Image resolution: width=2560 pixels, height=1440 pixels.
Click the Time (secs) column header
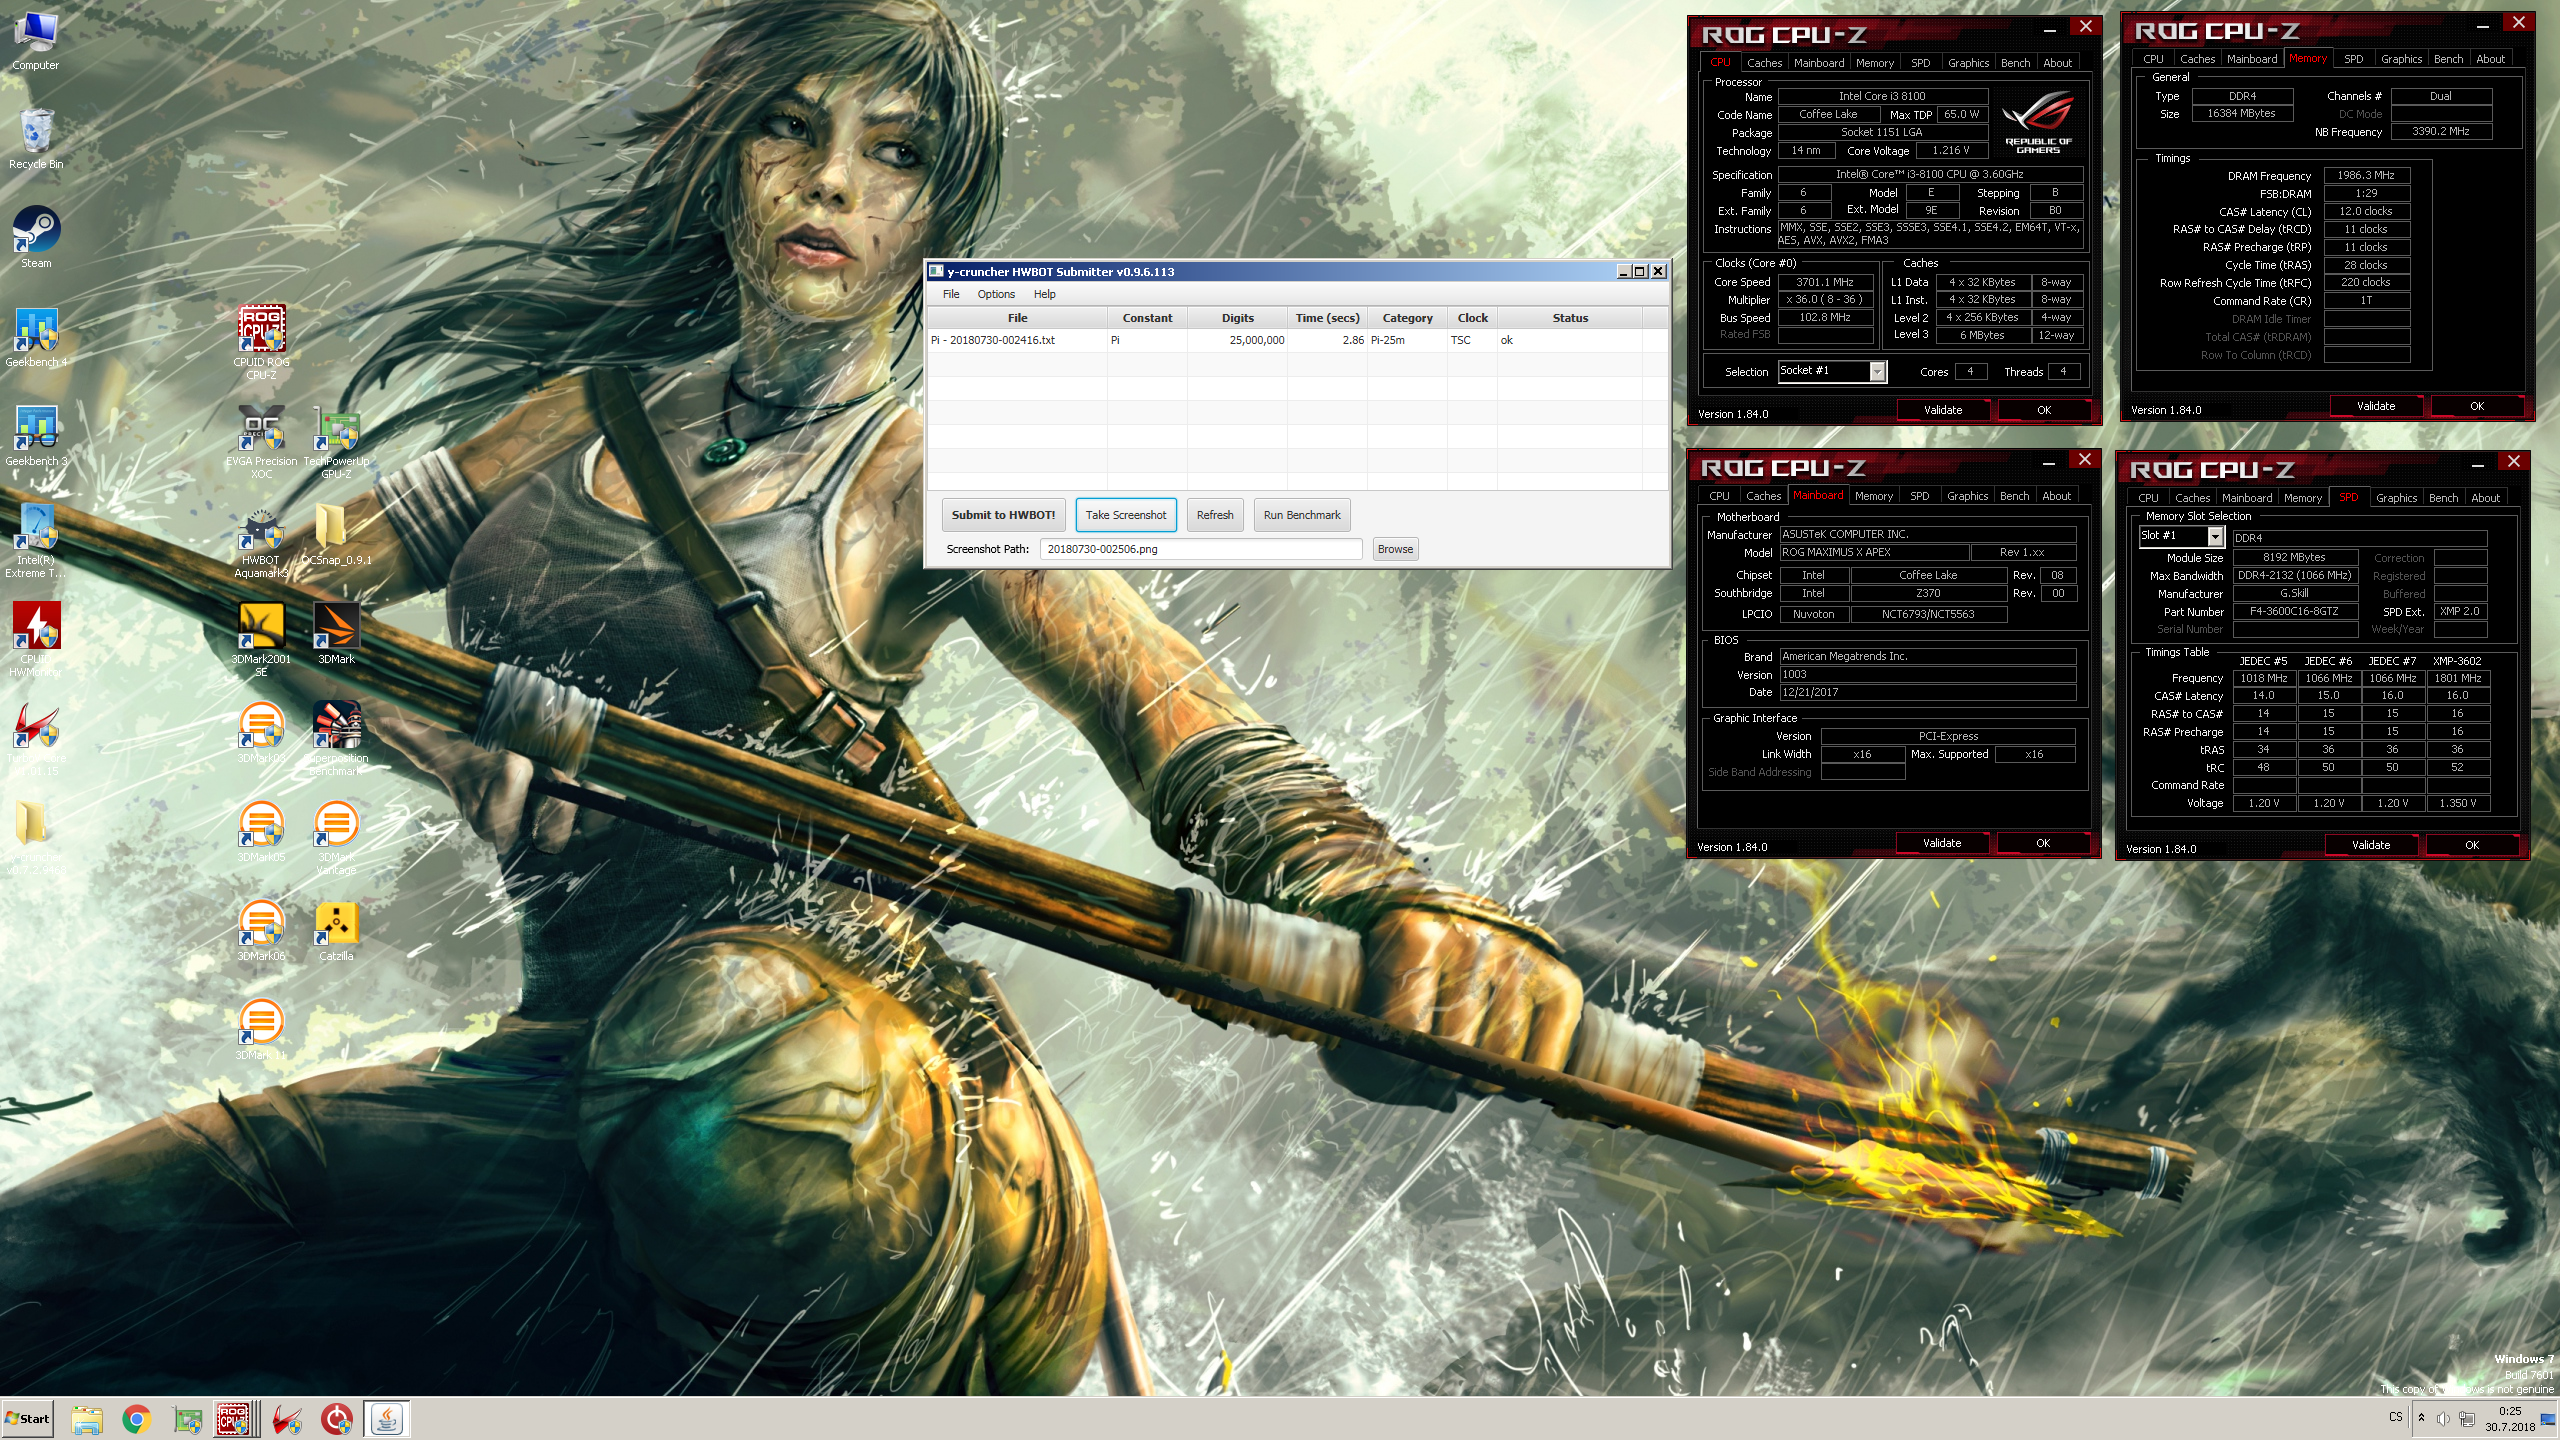tap(1327, 318)
